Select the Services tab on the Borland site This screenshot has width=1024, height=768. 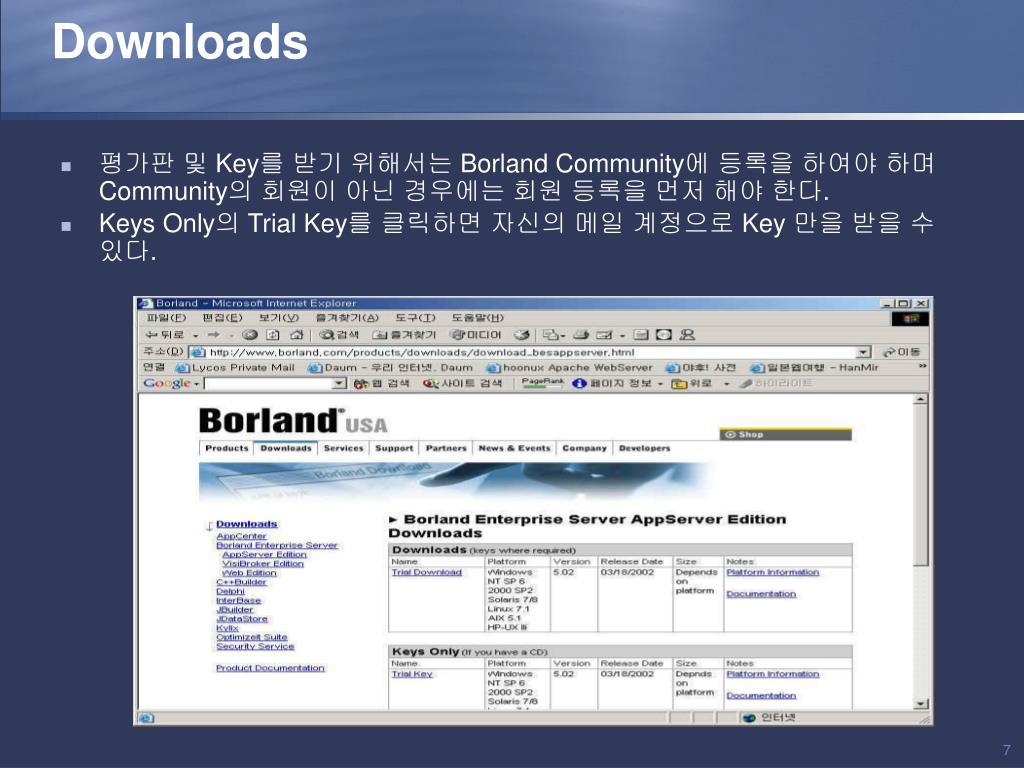(x=344, y=448)
